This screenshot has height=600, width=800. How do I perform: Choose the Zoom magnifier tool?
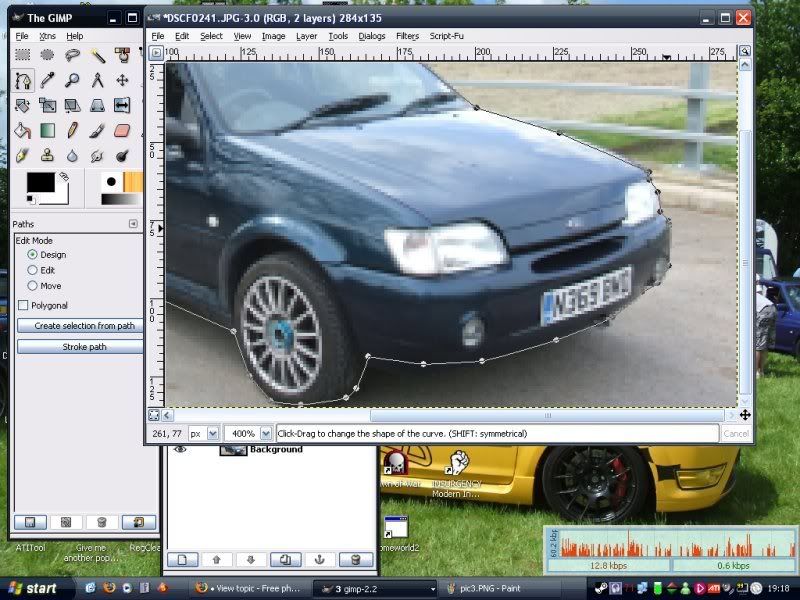pos(72,80)
